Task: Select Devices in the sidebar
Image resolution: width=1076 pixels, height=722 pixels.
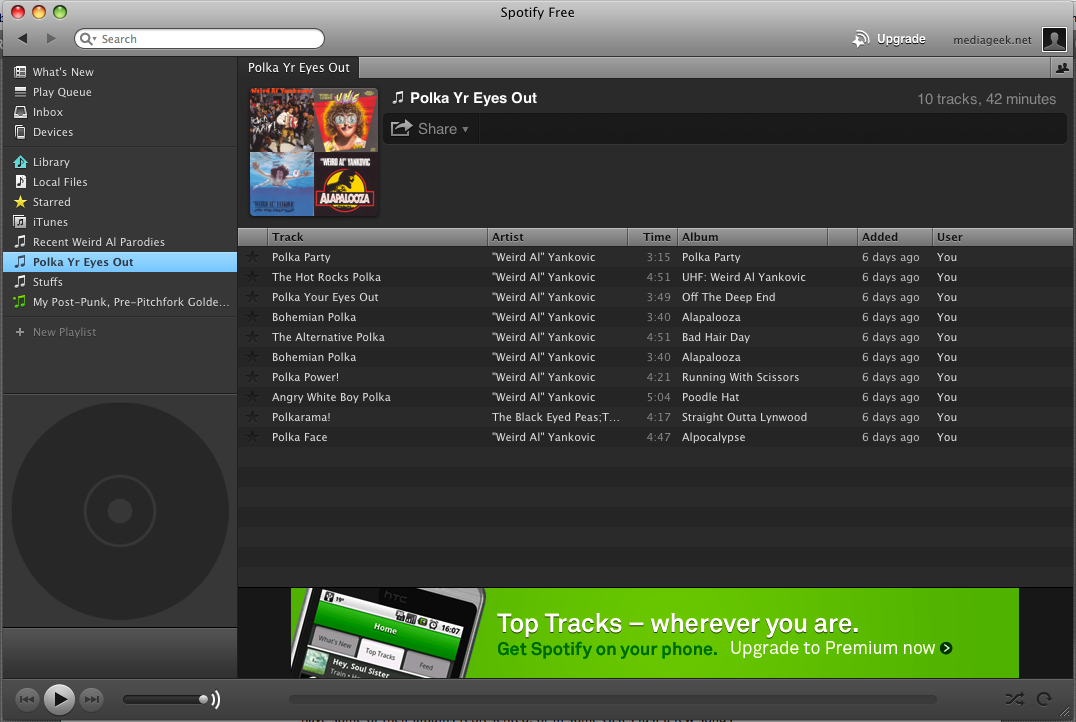Action: [x=52, y=132]
